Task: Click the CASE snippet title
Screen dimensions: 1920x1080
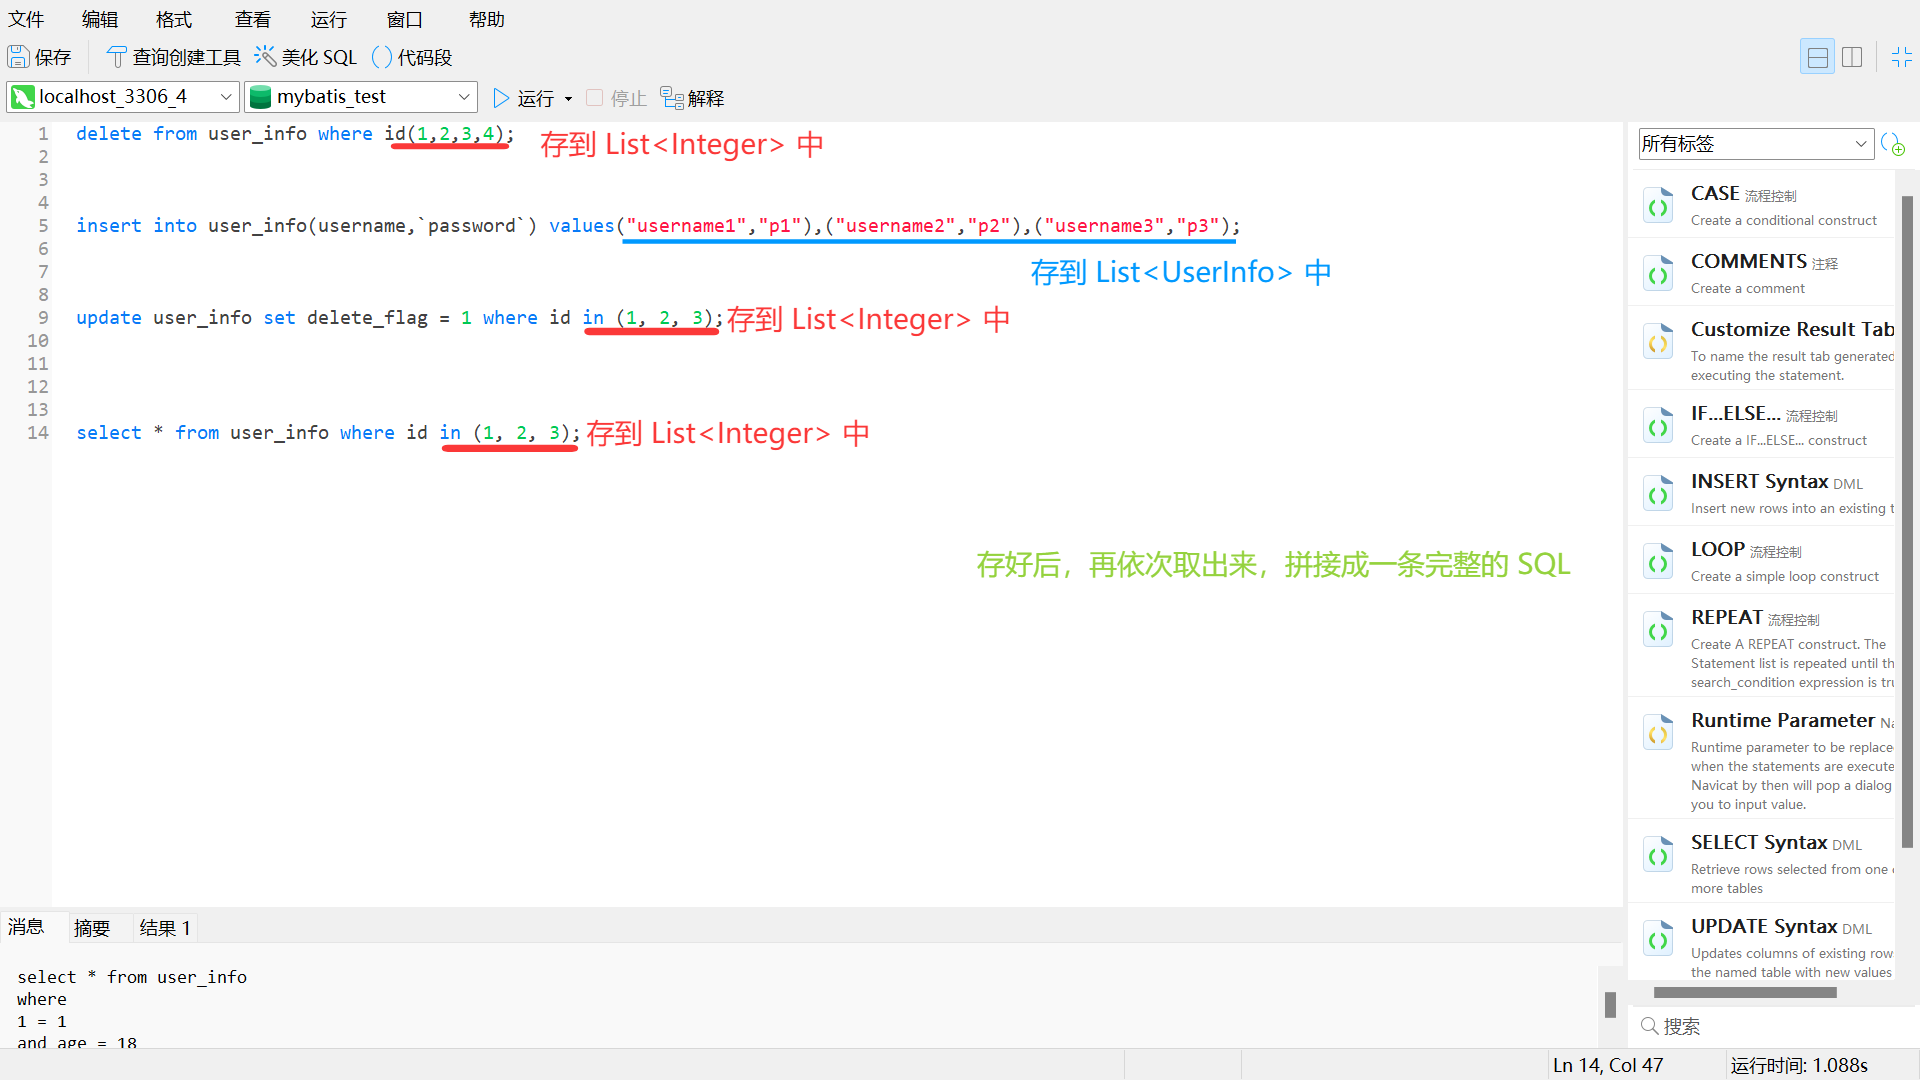Action: point(1715,193)
